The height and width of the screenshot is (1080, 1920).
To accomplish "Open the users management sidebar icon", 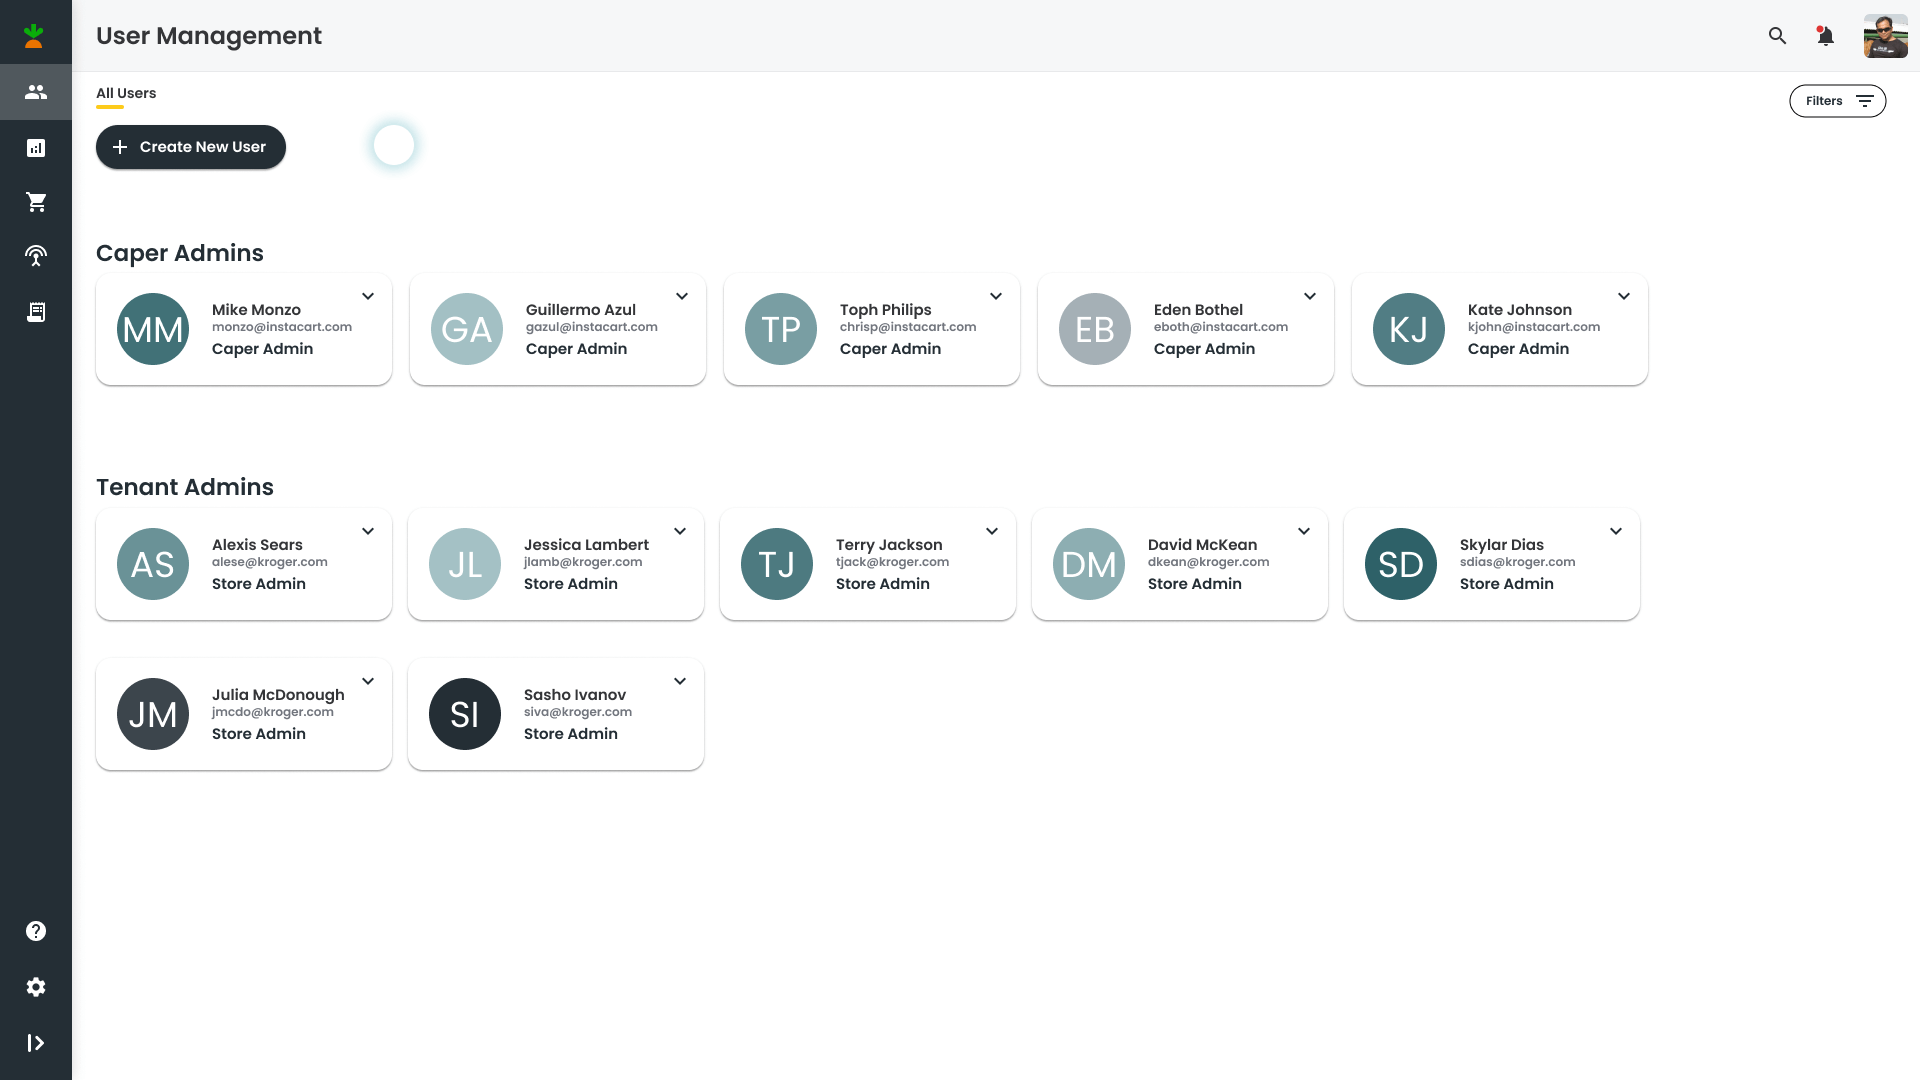I will click(36, 92).
